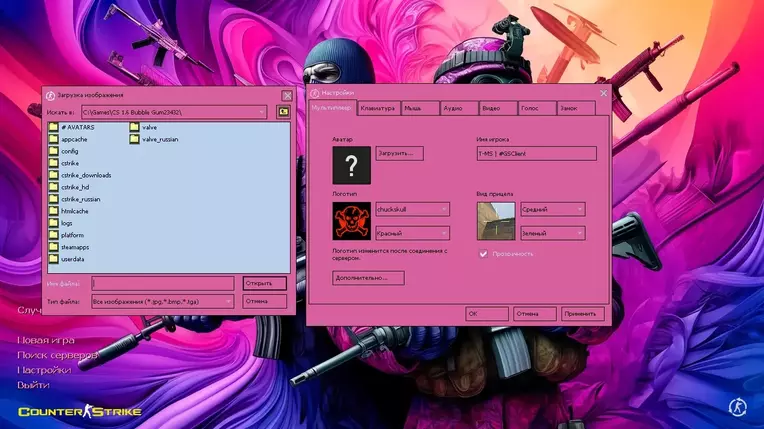
Task: Switch to the Клавиатура tab
Action: [379, 108]
